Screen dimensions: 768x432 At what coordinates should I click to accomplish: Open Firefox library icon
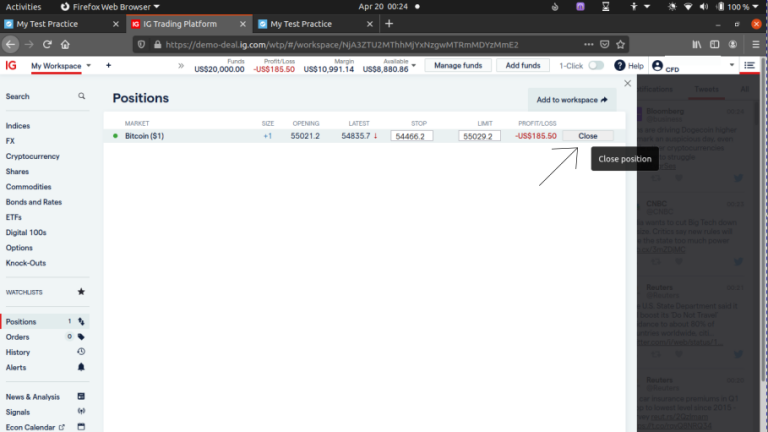click(696, 45)
